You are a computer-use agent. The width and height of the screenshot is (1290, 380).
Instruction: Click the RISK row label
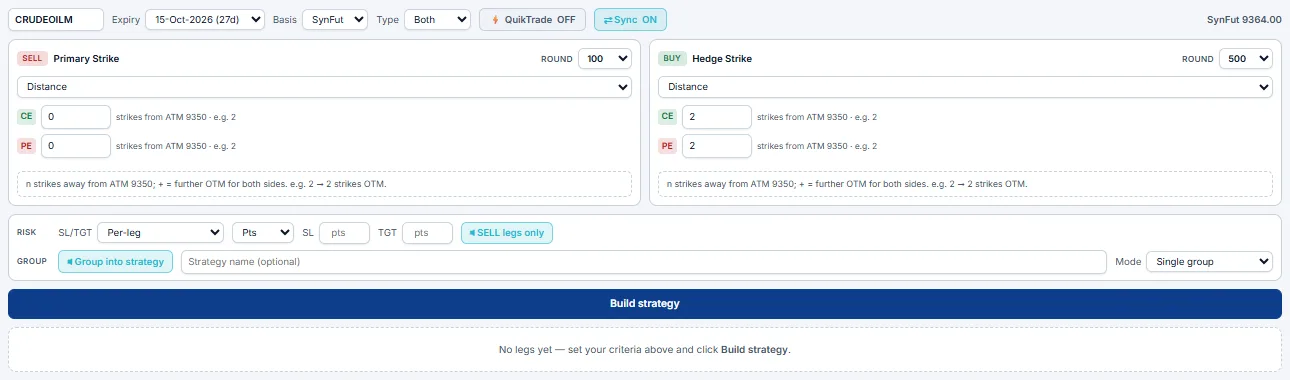pyautogui.click(x=27, y=233)
